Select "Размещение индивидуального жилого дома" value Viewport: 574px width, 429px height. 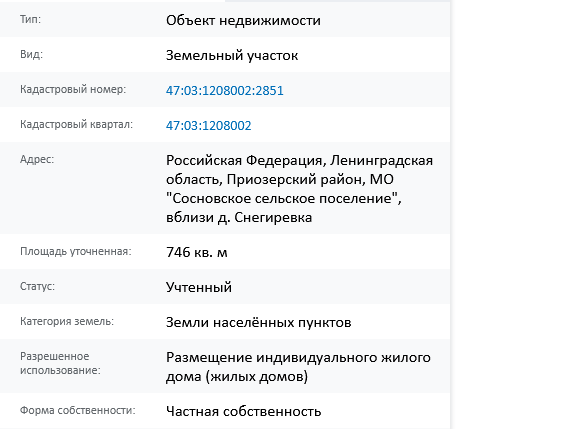click(x=298, y=367)
